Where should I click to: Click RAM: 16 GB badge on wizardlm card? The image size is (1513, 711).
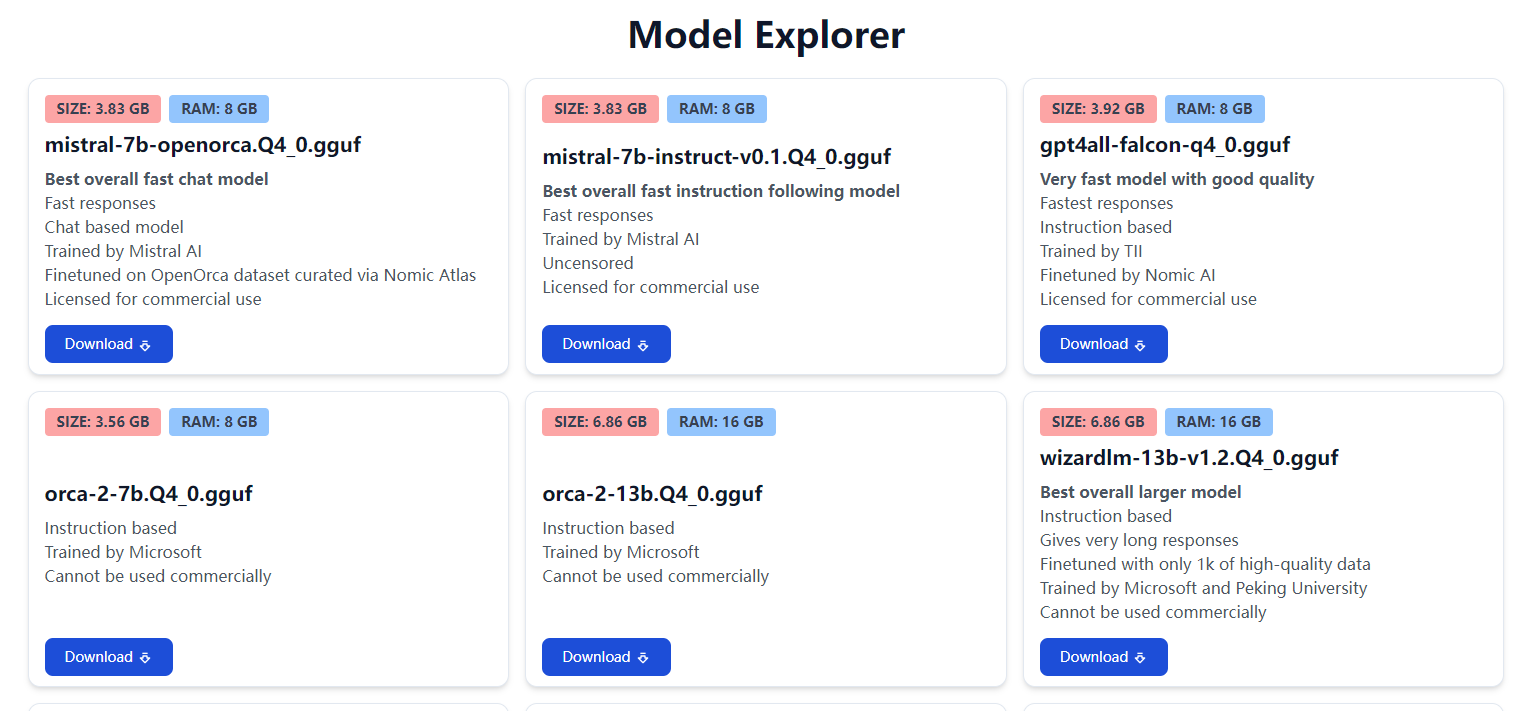click(x=1218, y=422)
